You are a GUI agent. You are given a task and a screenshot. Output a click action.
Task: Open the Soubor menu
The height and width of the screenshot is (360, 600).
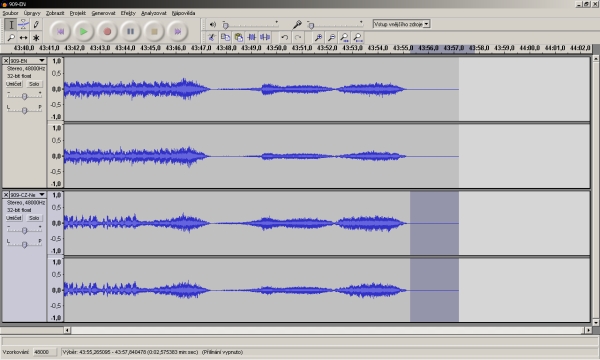coord(10,13)
